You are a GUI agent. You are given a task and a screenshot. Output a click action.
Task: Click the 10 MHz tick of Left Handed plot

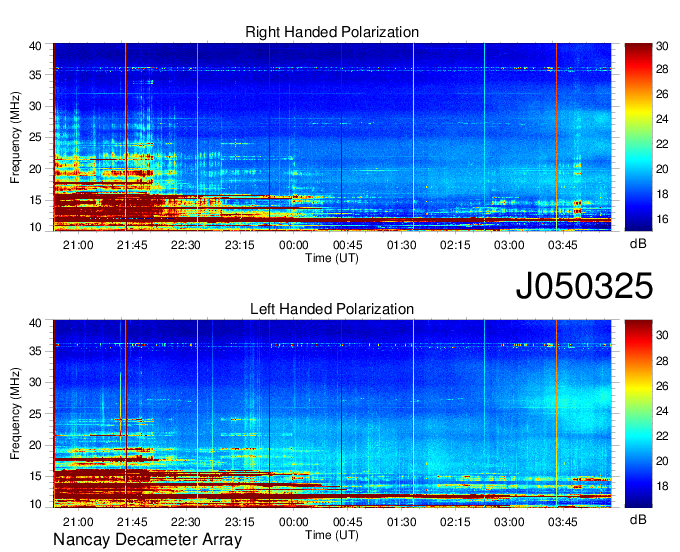coord(35,504)
